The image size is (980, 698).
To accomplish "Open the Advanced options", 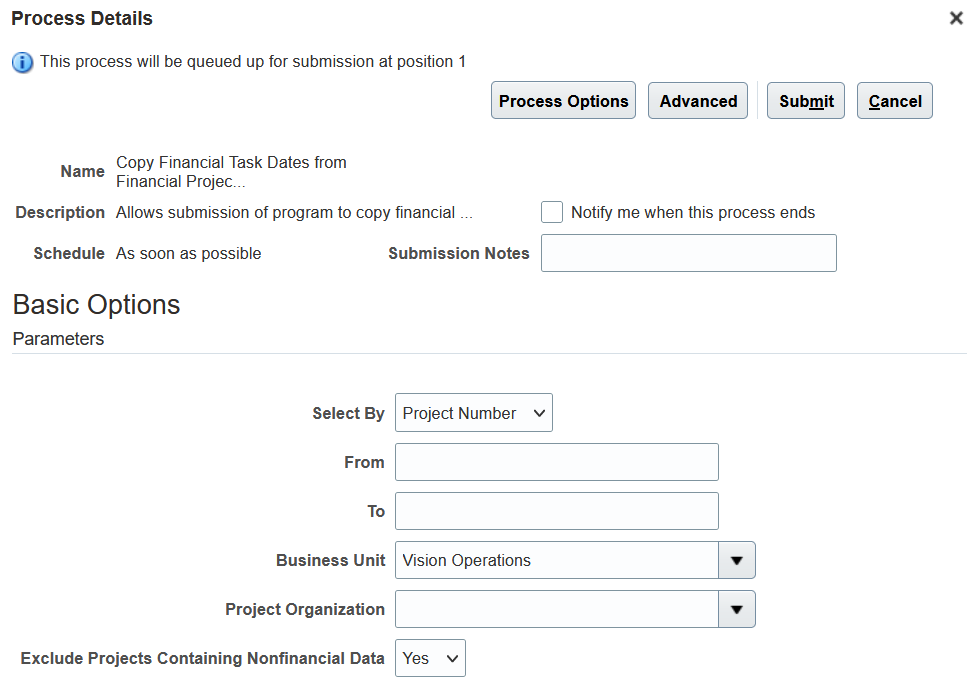I will [698, 101].
